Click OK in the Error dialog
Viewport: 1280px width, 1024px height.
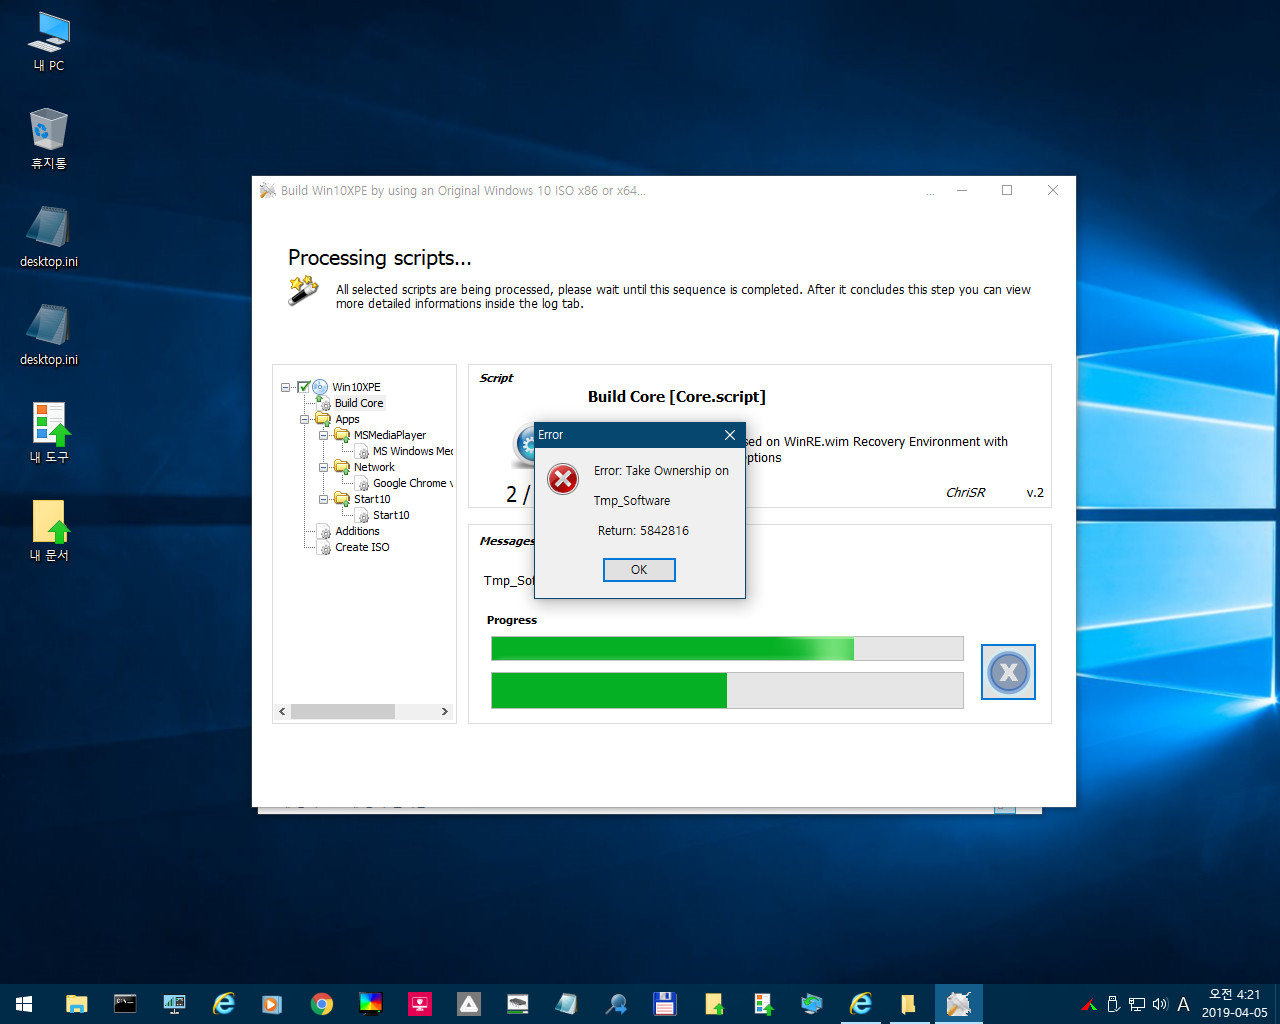(x=639, y=569)
